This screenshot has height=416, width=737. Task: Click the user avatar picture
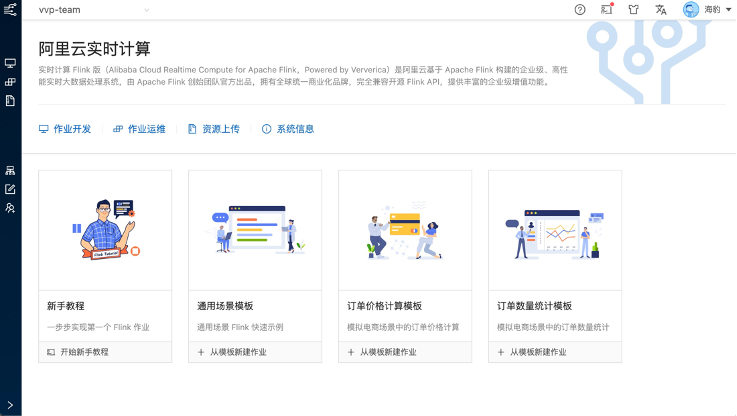point(691,9)
